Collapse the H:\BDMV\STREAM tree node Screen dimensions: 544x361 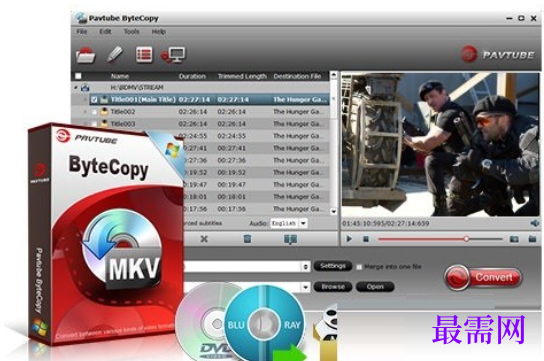[76, 87]
